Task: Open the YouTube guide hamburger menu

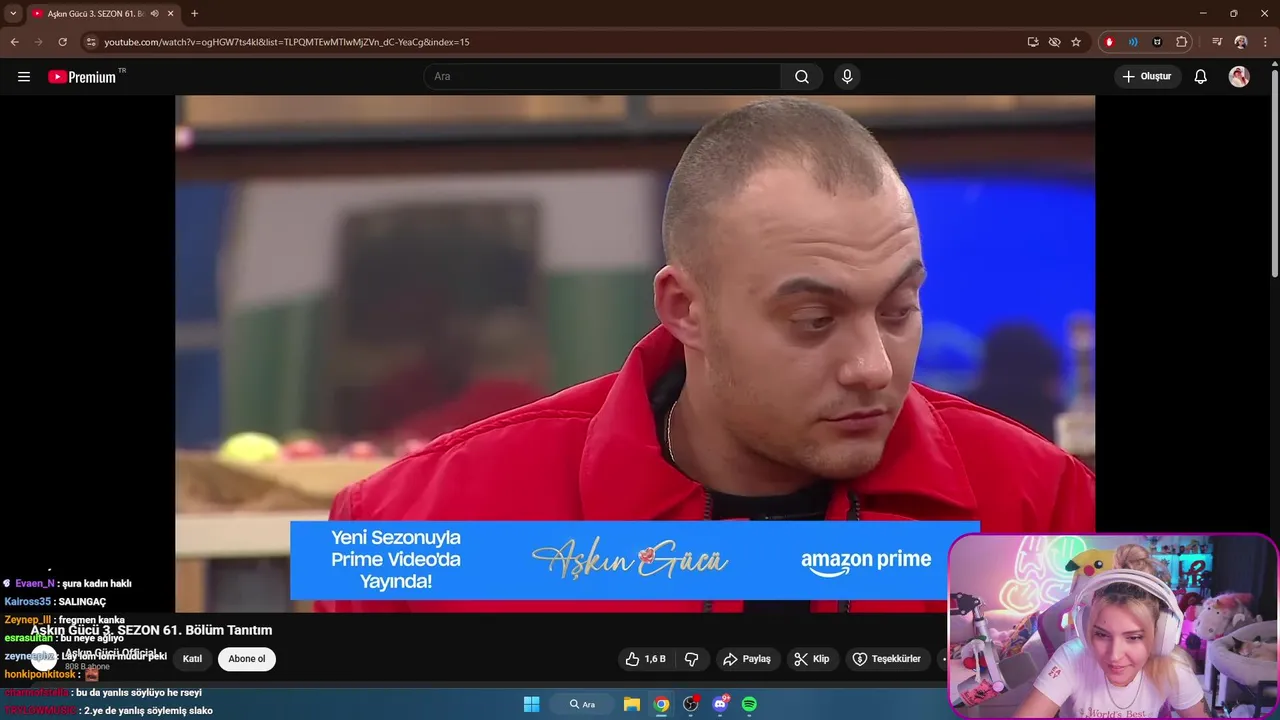Action: [x=24, y=77]
